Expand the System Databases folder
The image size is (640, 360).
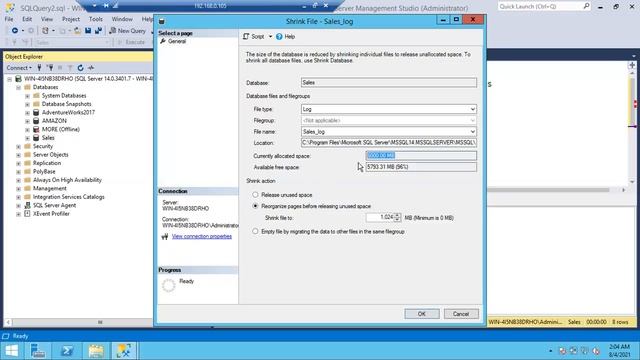(27, 96)
